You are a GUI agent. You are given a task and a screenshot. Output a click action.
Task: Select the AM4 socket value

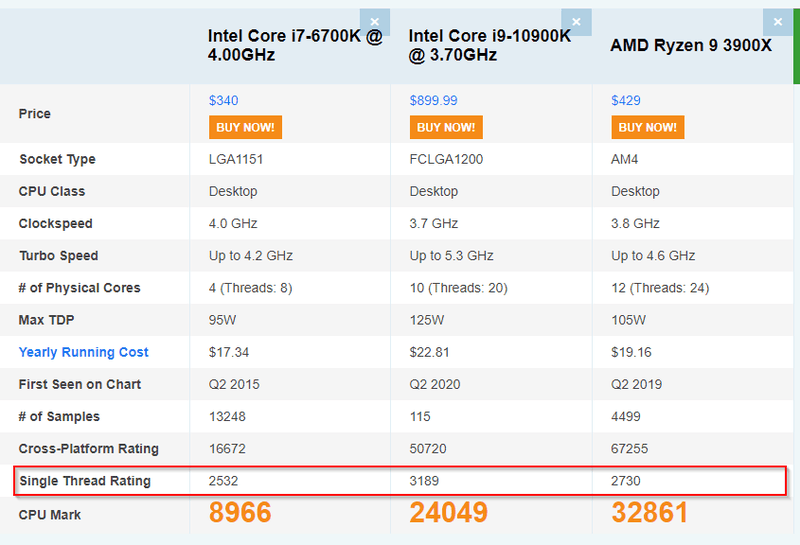point(624,159)
